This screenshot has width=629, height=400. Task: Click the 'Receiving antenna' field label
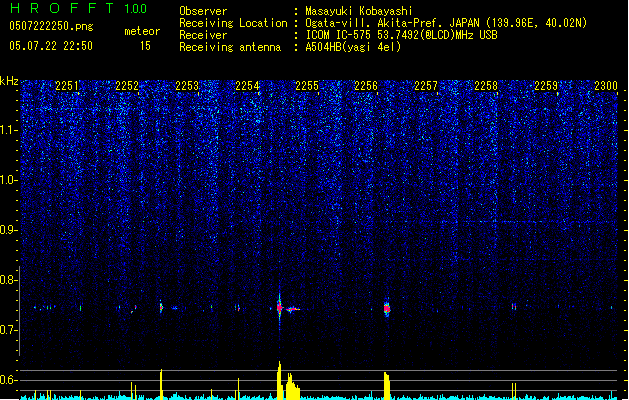[230, 47]
